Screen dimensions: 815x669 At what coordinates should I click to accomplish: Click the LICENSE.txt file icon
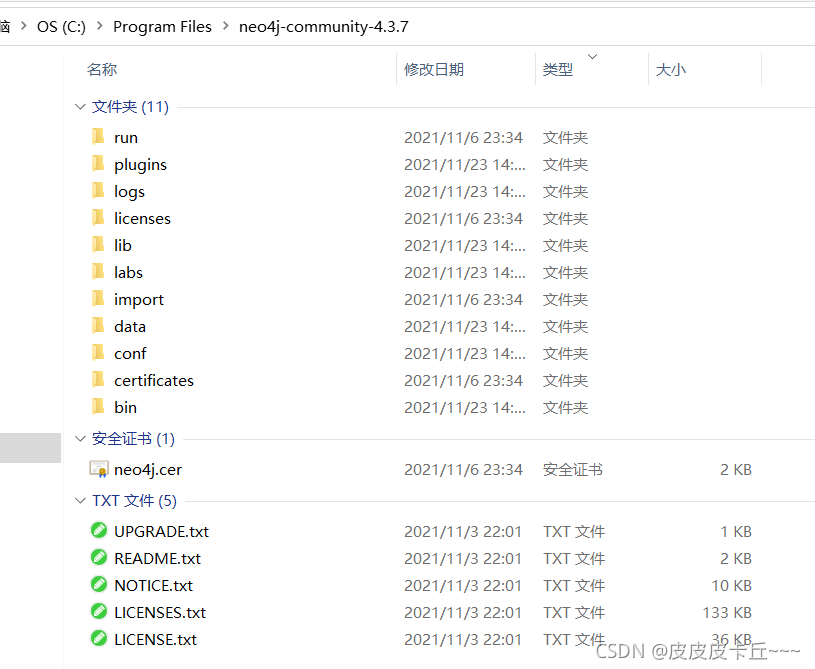pyautogui.click(x=99, y=638)
